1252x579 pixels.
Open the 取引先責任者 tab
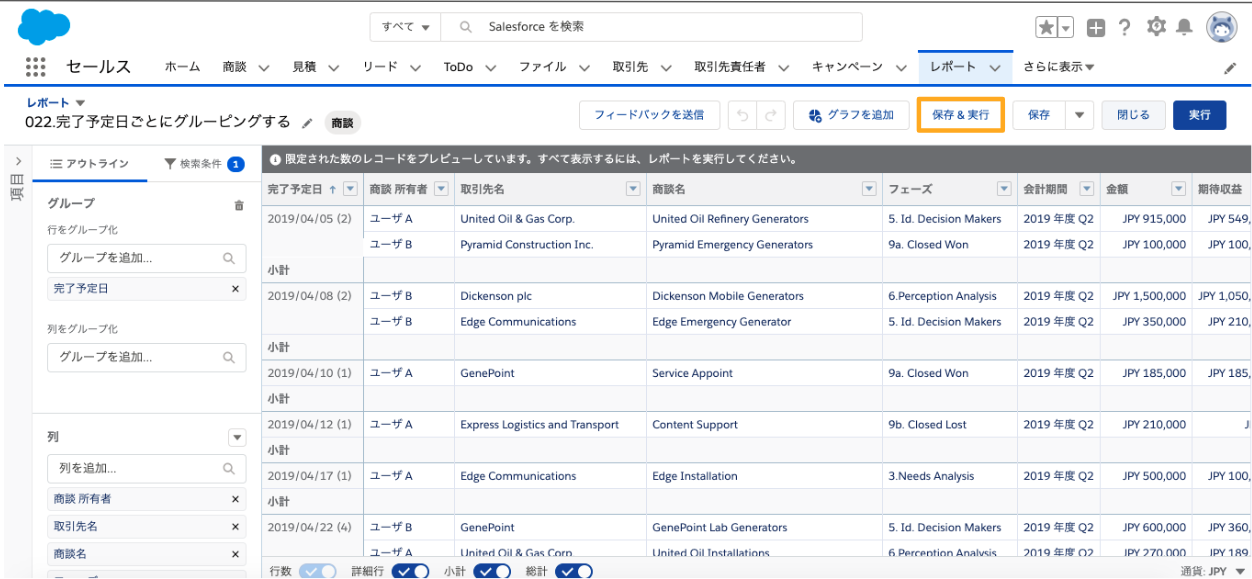click(730, 67)
